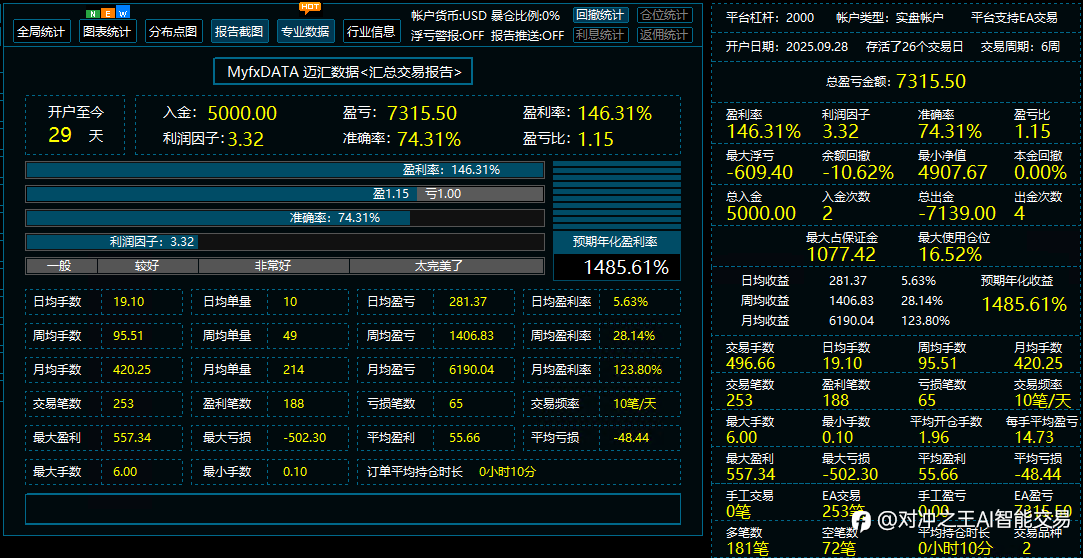The image size is (1083, 558).
Task: Click 最大使用仓位 16.52% value
Action: [950, 254]
